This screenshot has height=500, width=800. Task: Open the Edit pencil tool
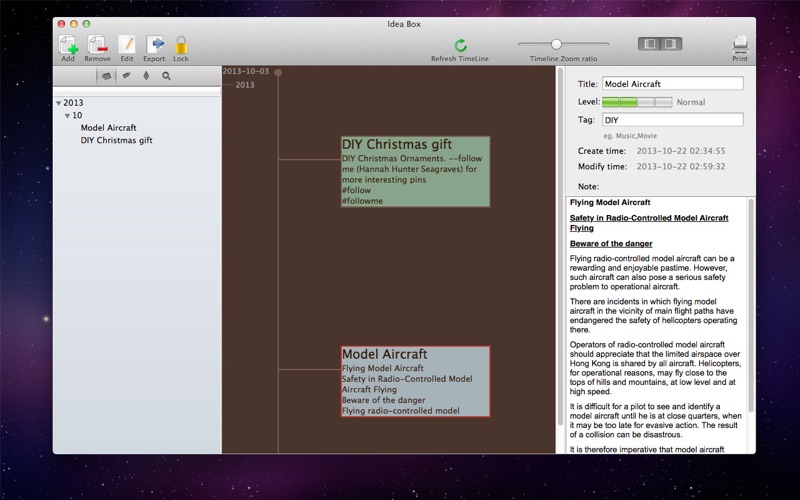[127, 44]
